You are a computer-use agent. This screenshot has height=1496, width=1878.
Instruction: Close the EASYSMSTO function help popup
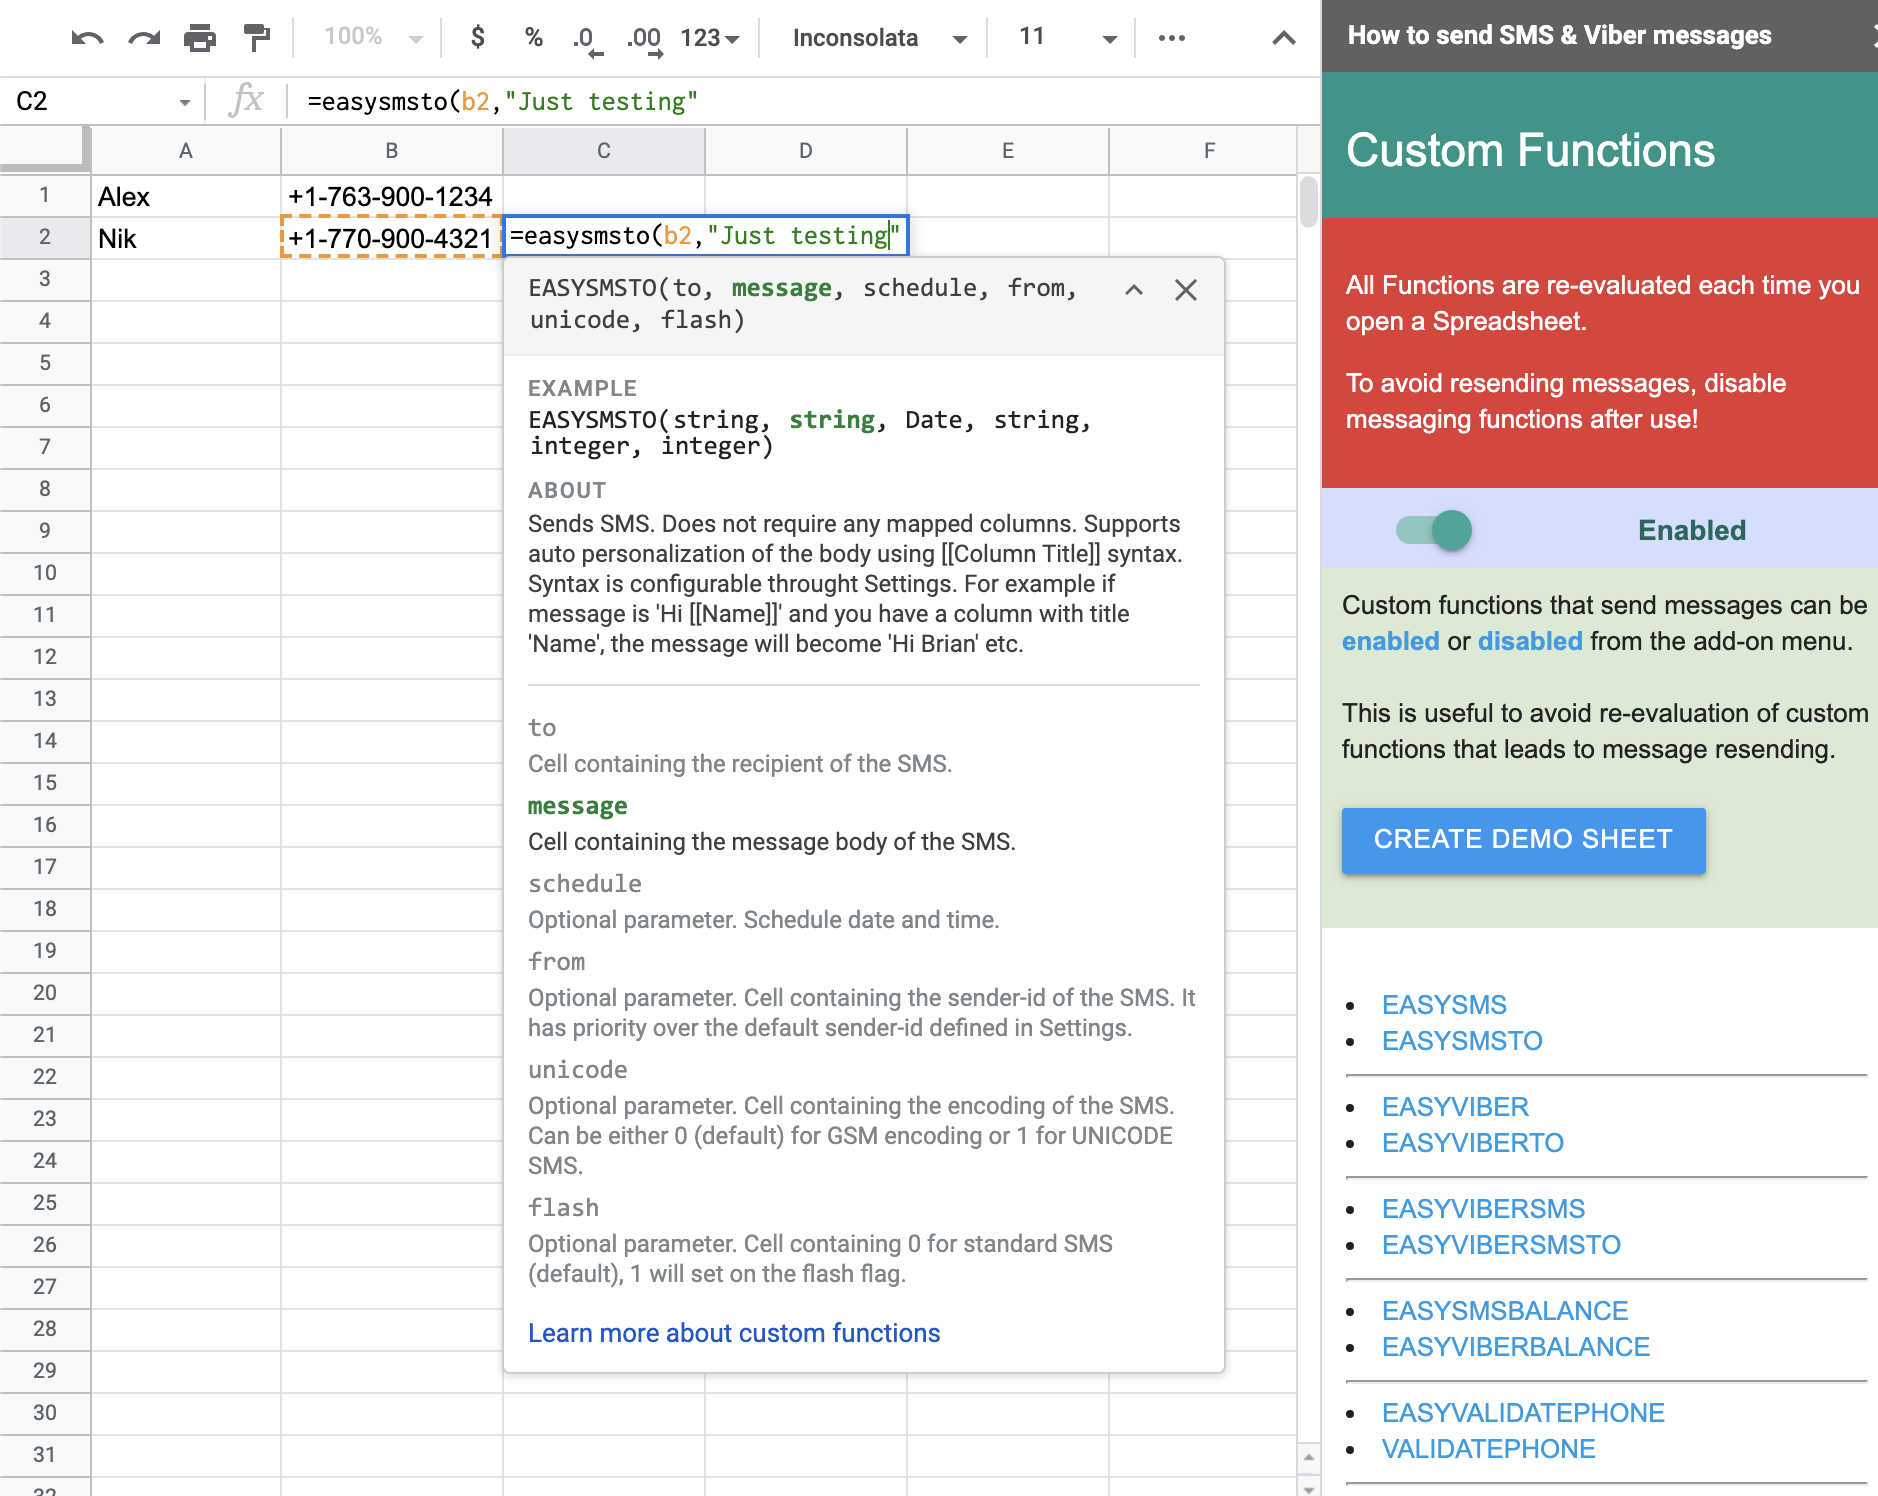click(1186, 290)
